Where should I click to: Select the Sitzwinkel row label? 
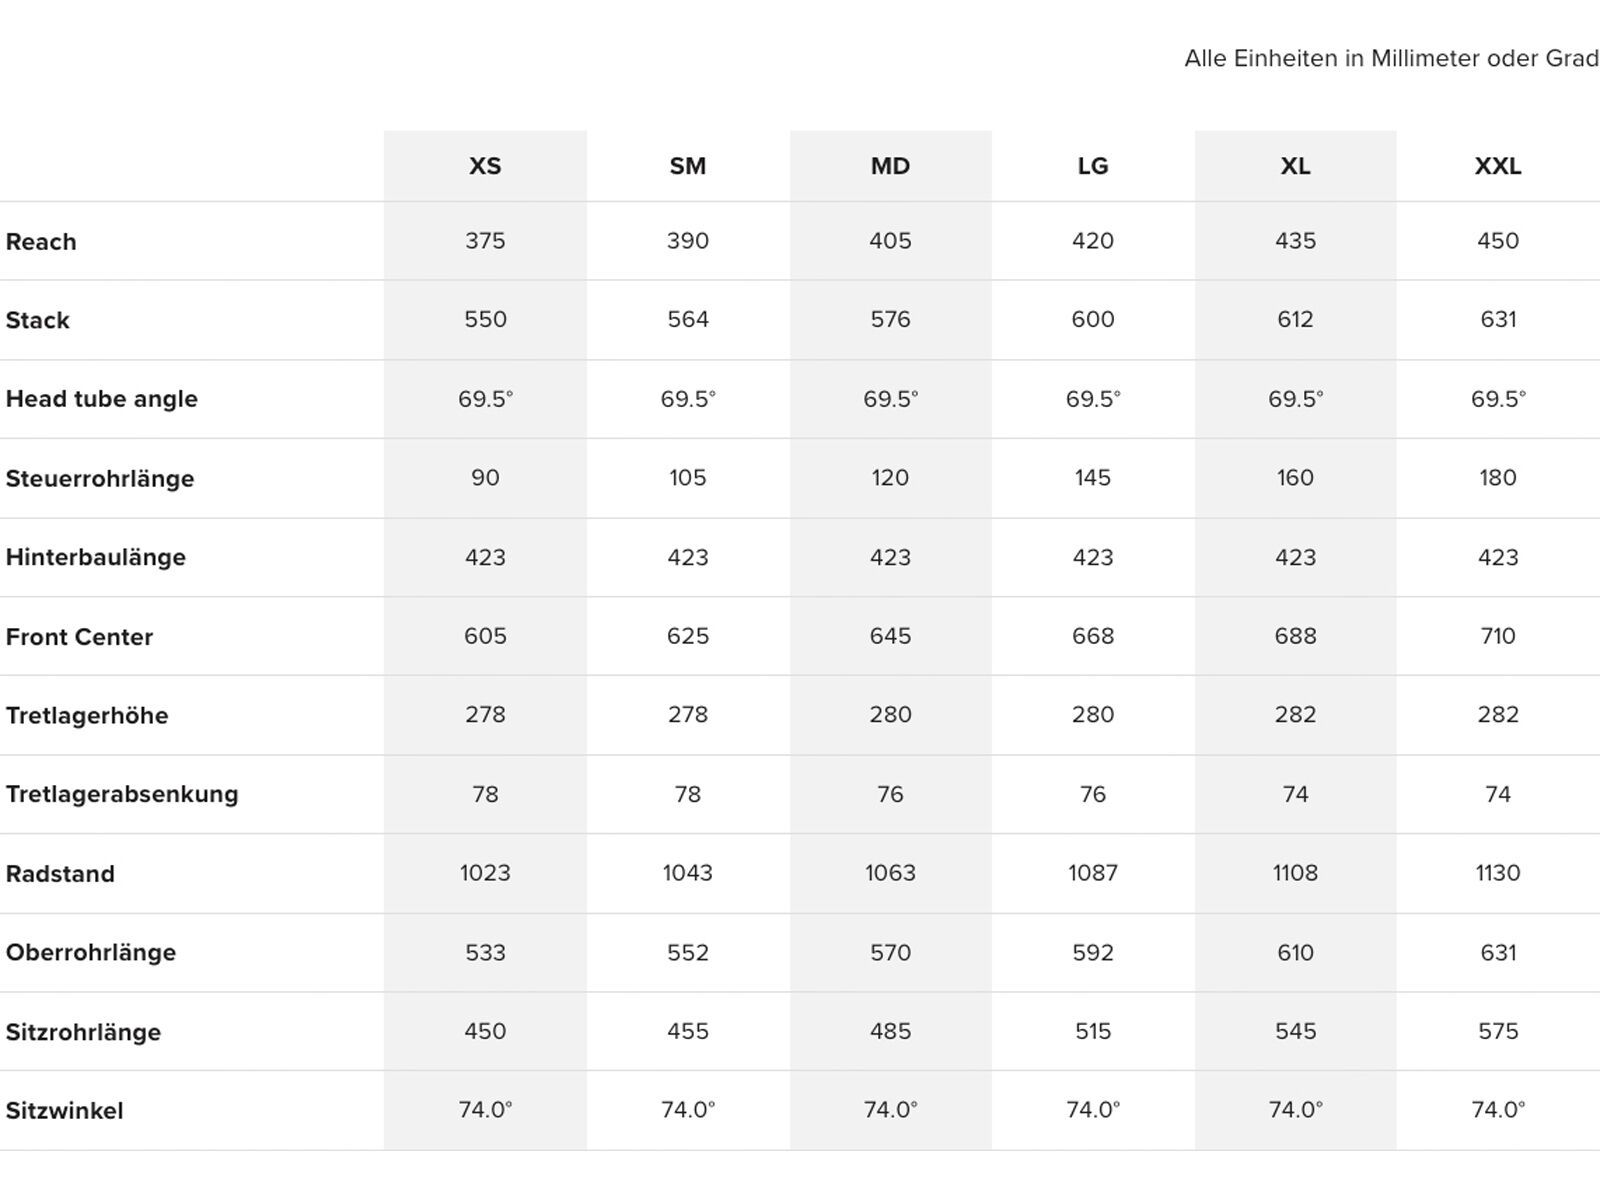click(x=65, y=1111)
